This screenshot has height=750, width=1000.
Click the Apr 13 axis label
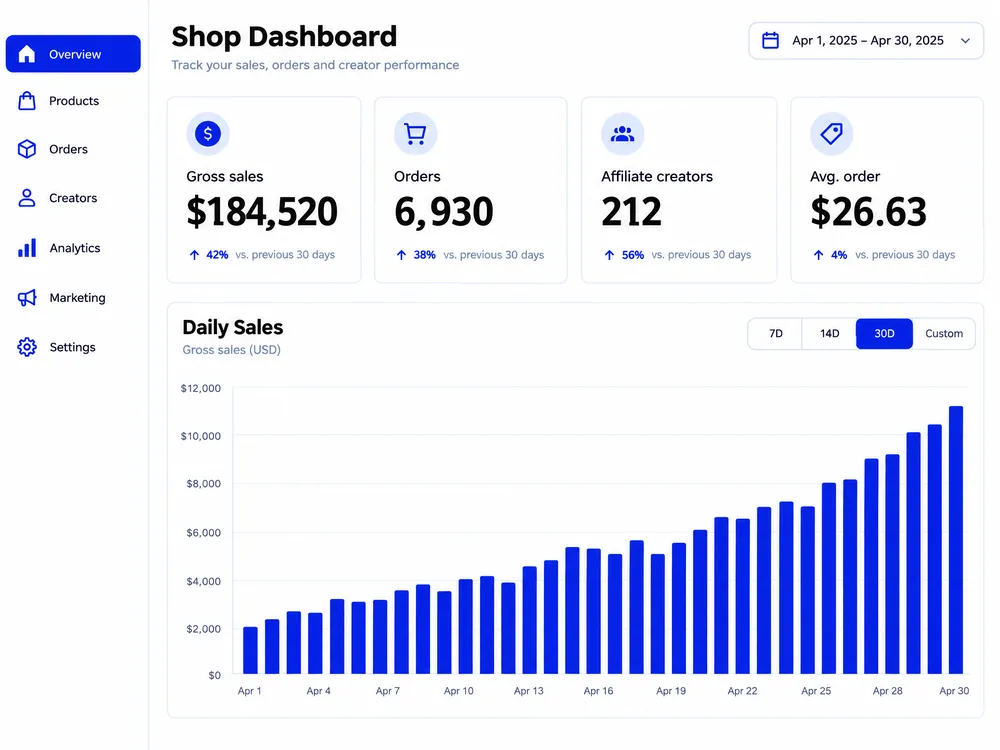pyautogui.click(x=529, y=691)
